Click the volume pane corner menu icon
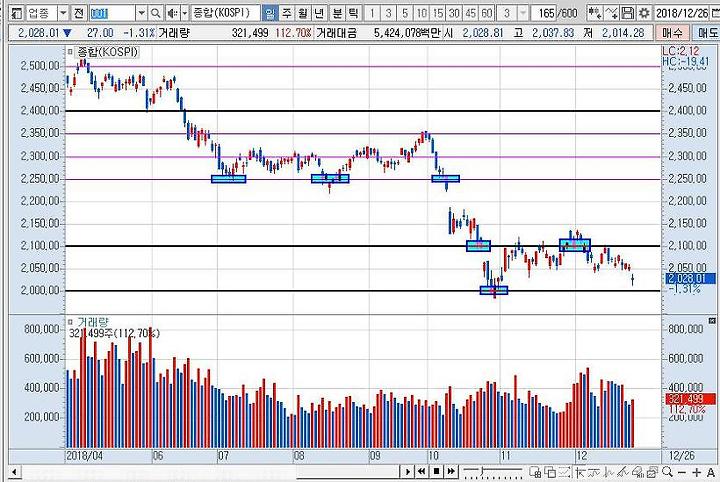 (x=712, y=320)
